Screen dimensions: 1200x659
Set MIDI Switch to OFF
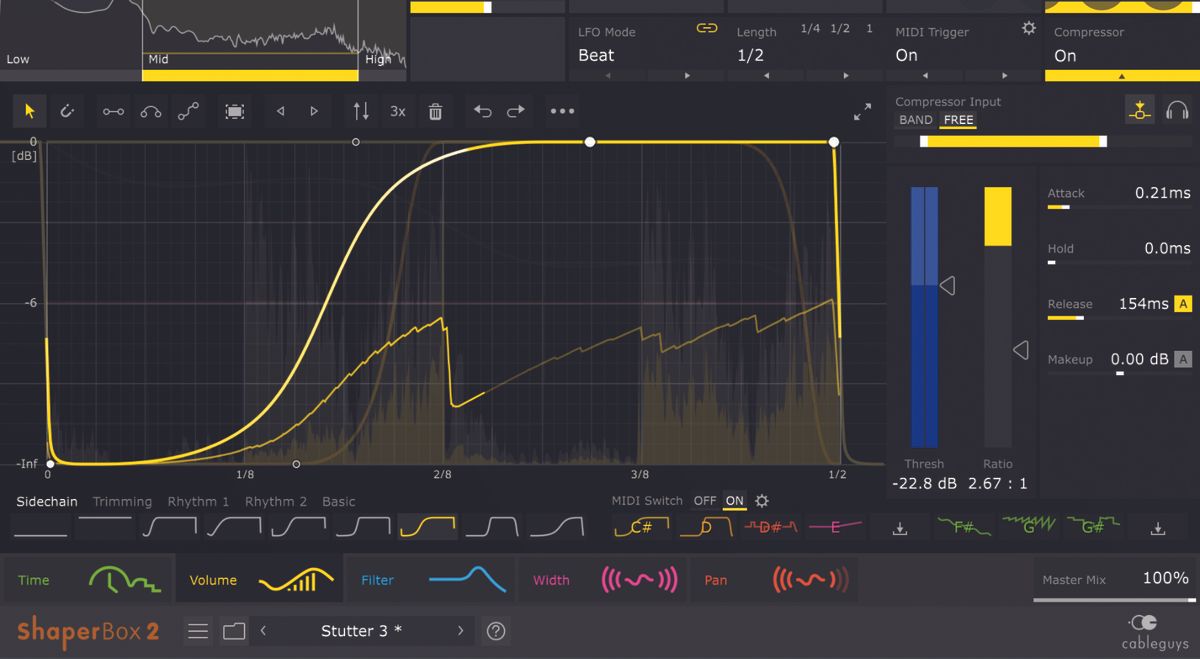click(705, 501)
